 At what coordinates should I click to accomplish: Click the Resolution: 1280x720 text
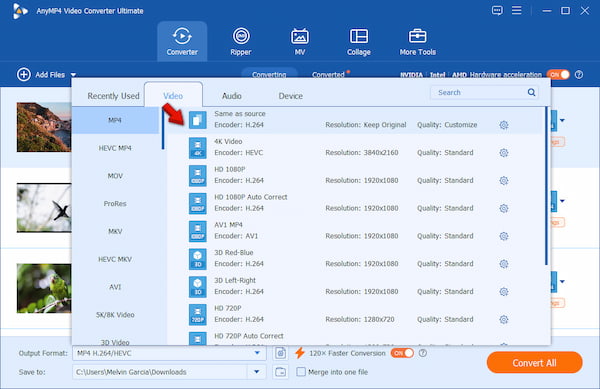360,319
